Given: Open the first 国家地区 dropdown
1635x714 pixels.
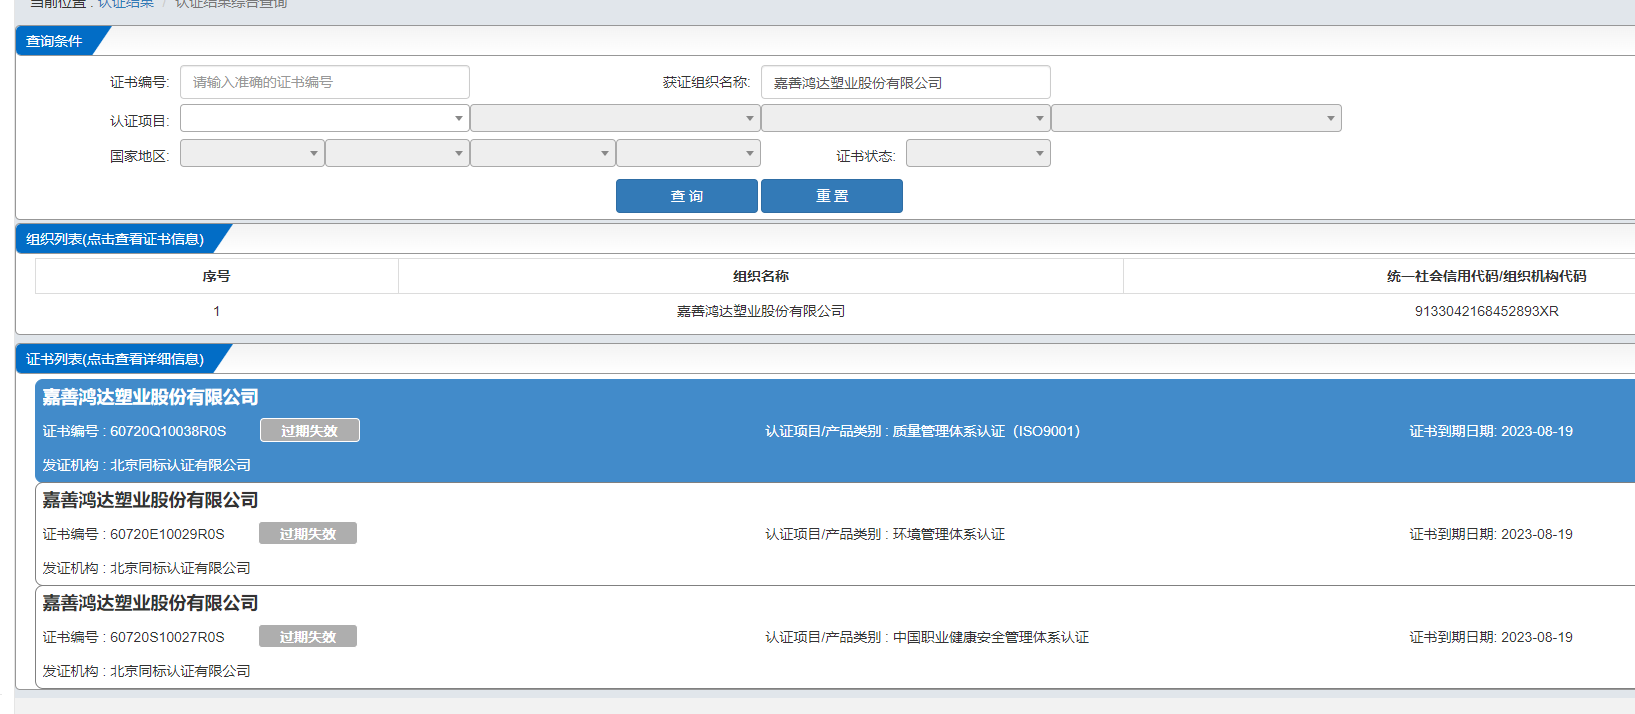Looking at the screenshot, I should point(252,153).
